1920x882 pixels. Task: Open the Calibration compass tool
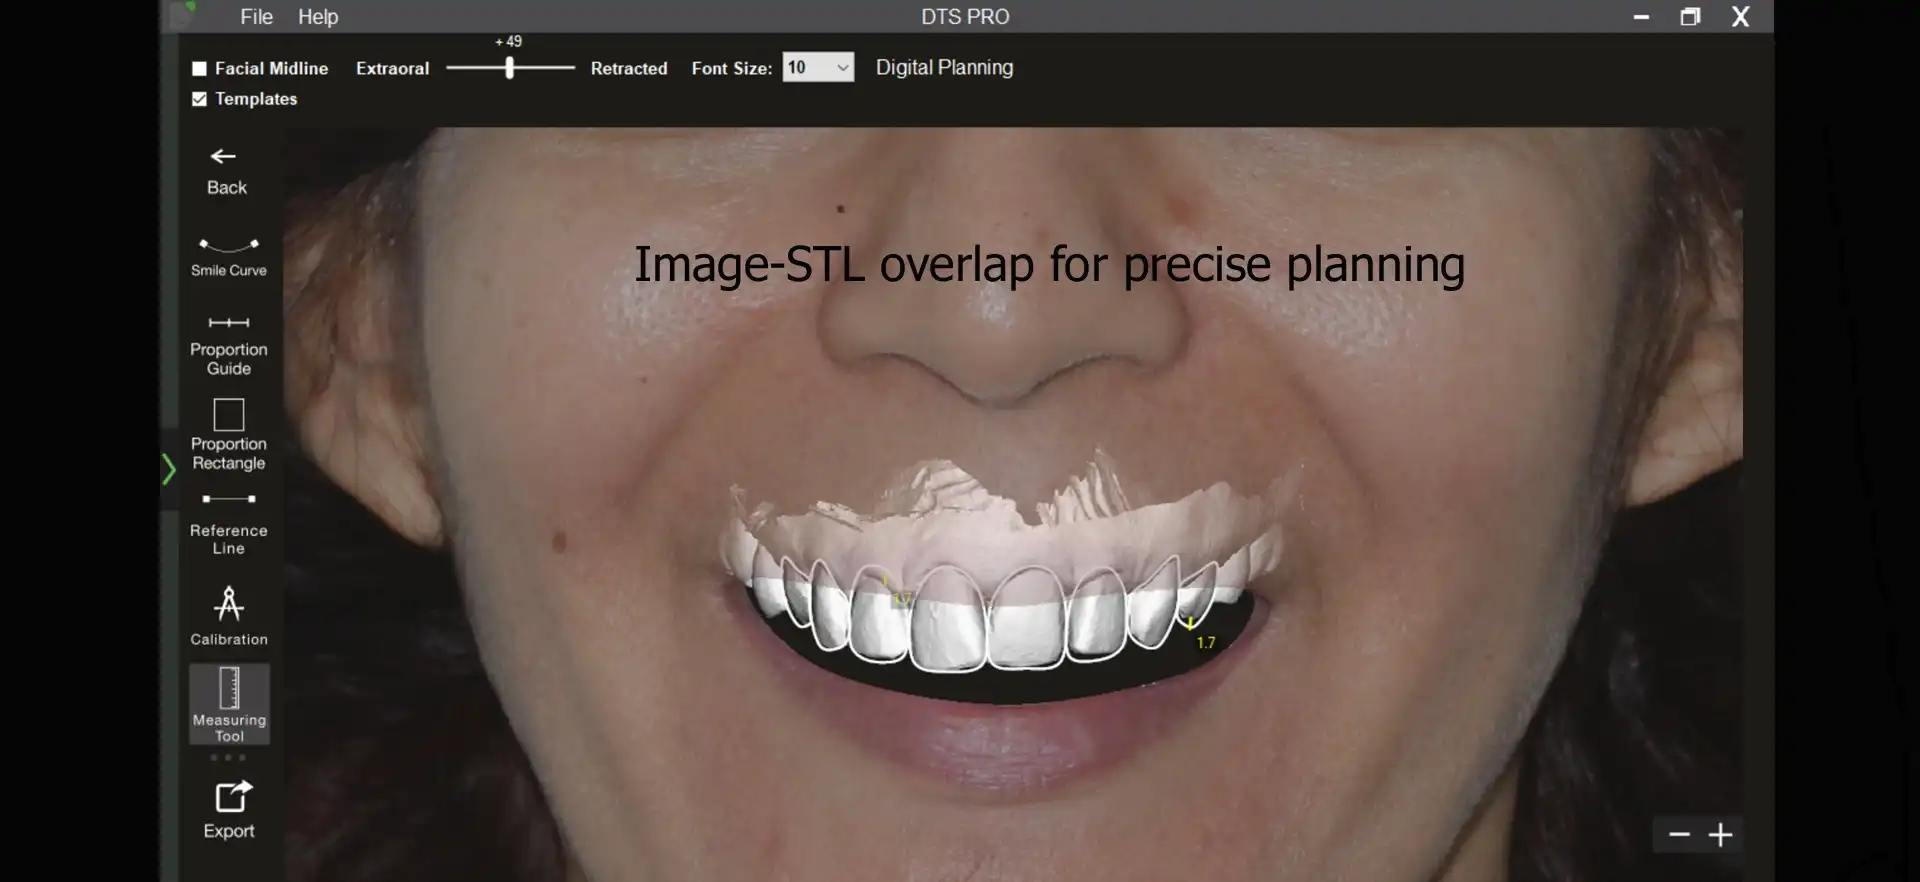pyautogui.click(x=228, y=616)
